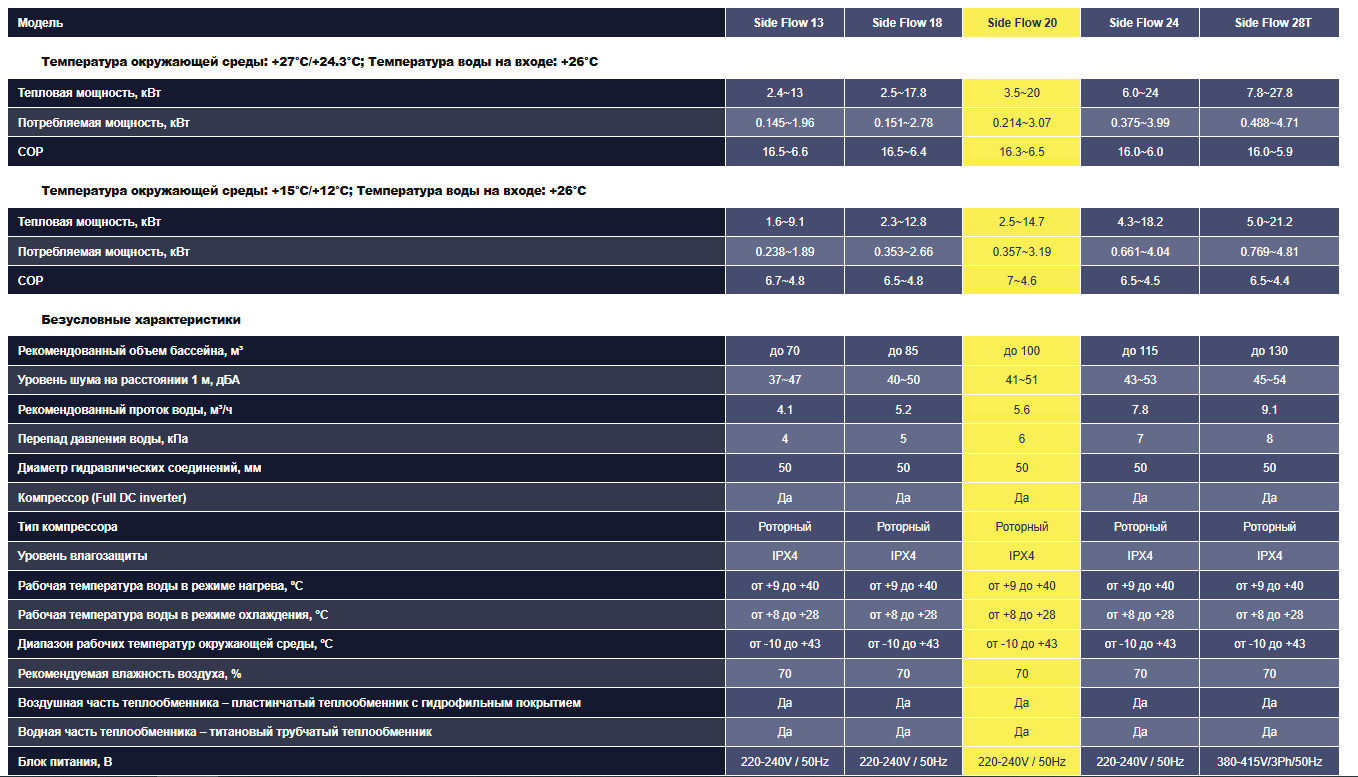Click the "Тип компрессора" row label
Image resolution: width=1358 pixels, height=777 pixels.
click(68, 527)
